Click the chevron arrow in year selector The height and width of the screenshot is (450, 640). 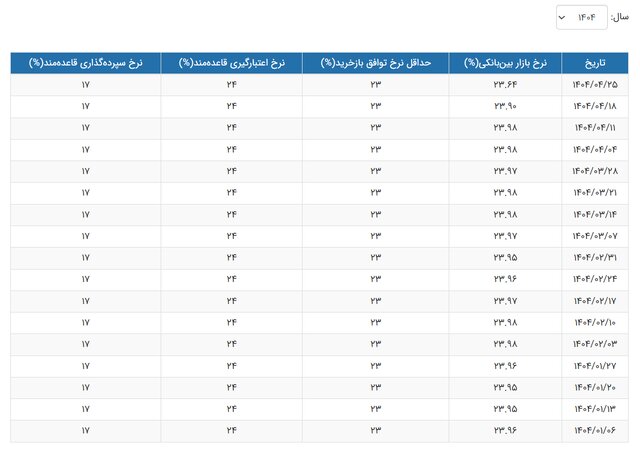coord(562,17)
